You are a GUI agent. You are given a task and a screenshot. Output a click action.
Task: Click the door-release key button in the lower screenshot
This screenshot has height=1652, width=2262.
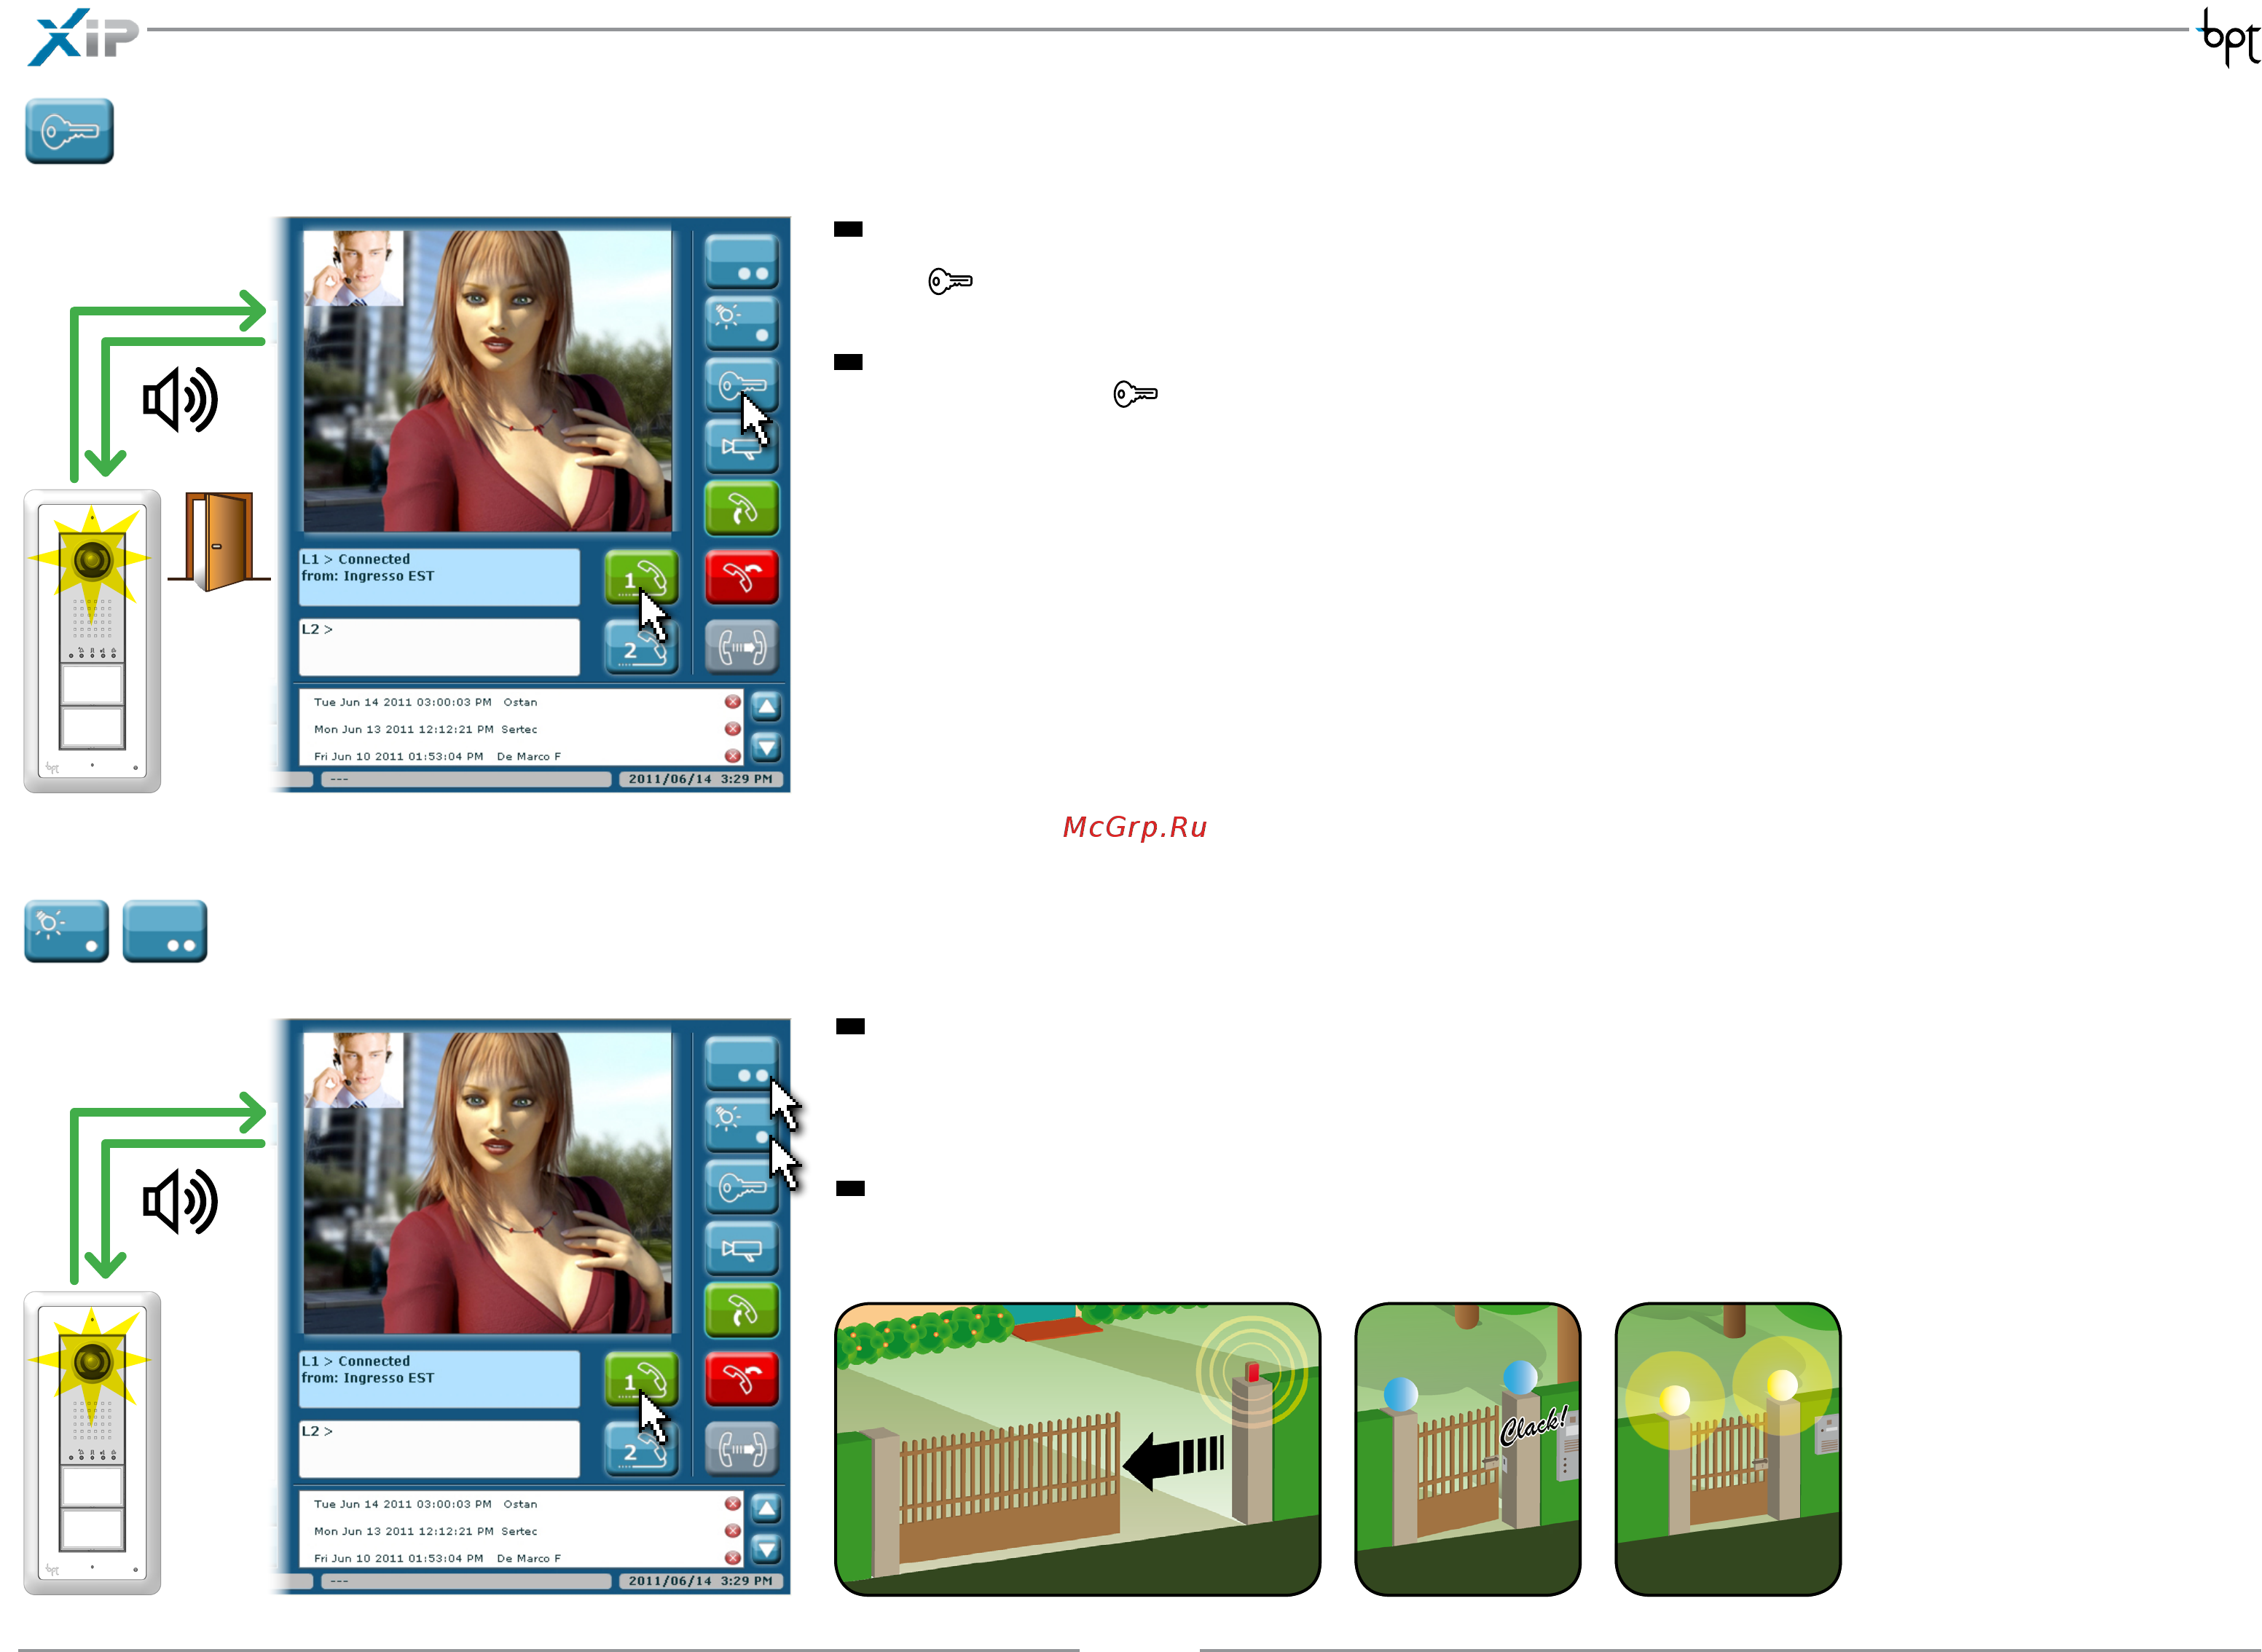(741, 1187)
